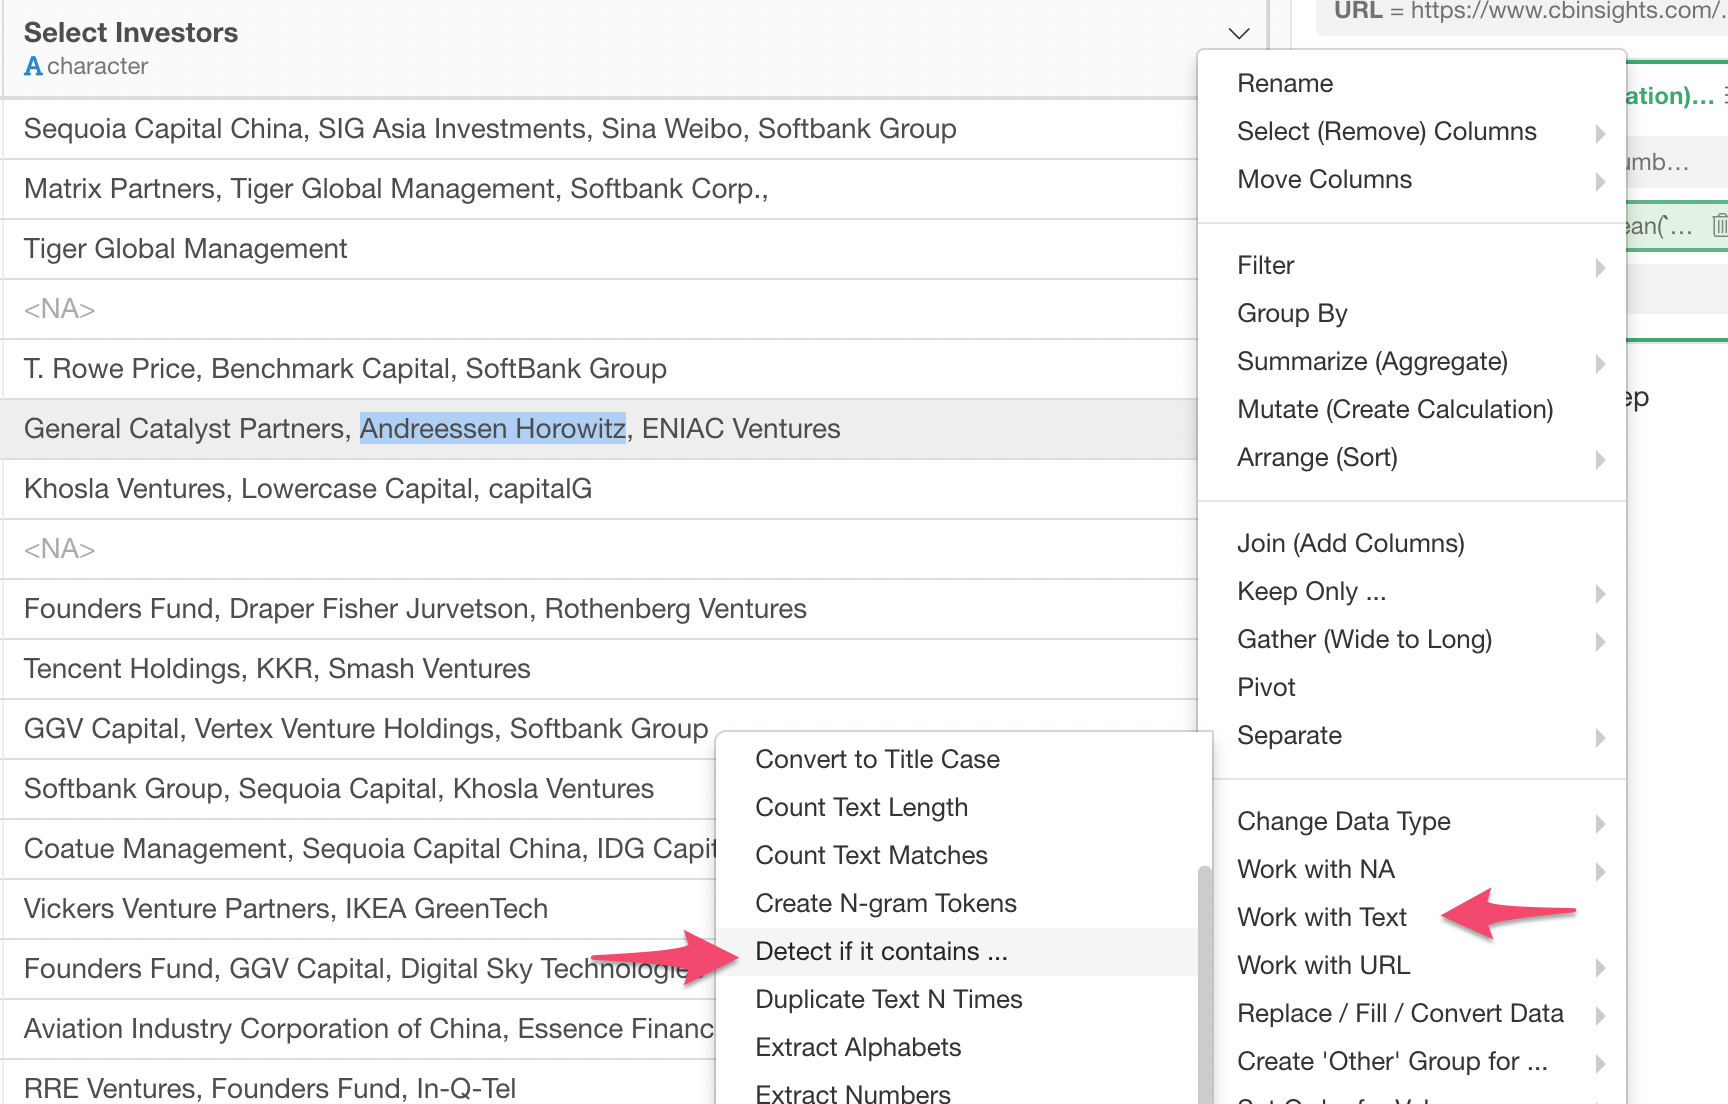Click the 'Tiger Global Management' only cell
Viewport: 1728px width, 1104px height.
600,249
